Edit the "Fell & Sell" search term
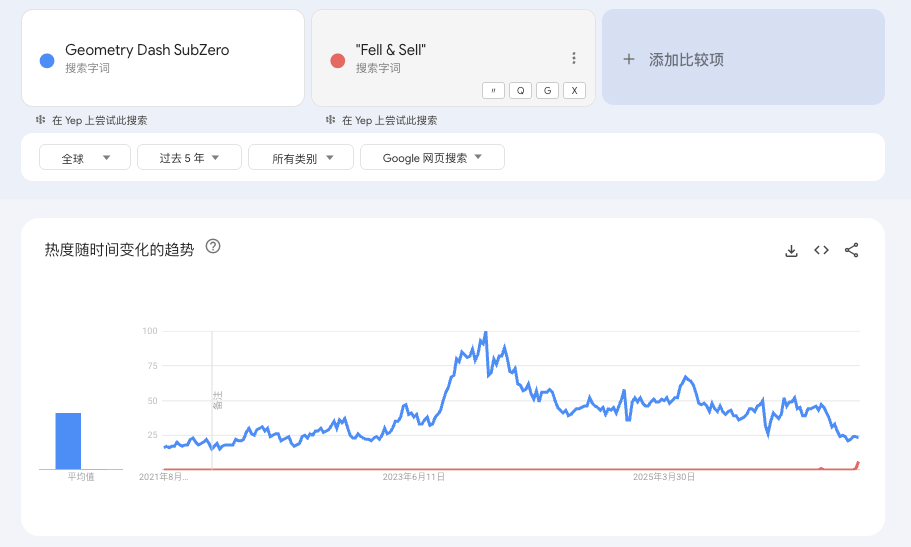The width and height of the screenshot is (911, 547). click(390, 50)
